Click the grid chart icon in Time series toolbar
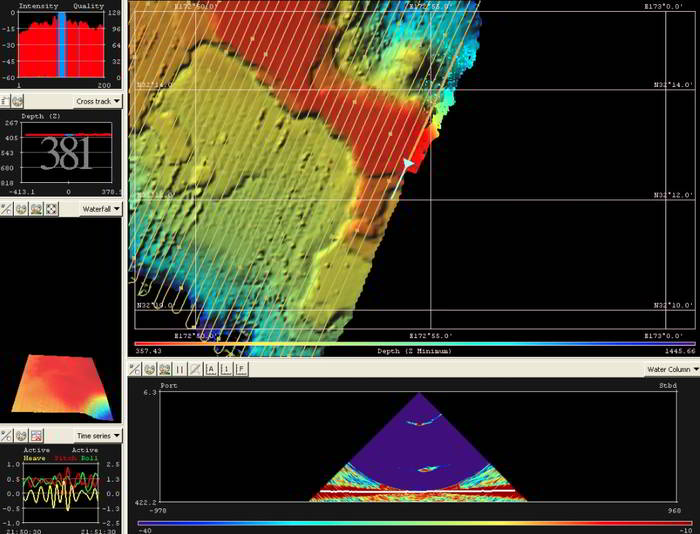The width and height of the screenshot is (700, 534). [36, 436]
